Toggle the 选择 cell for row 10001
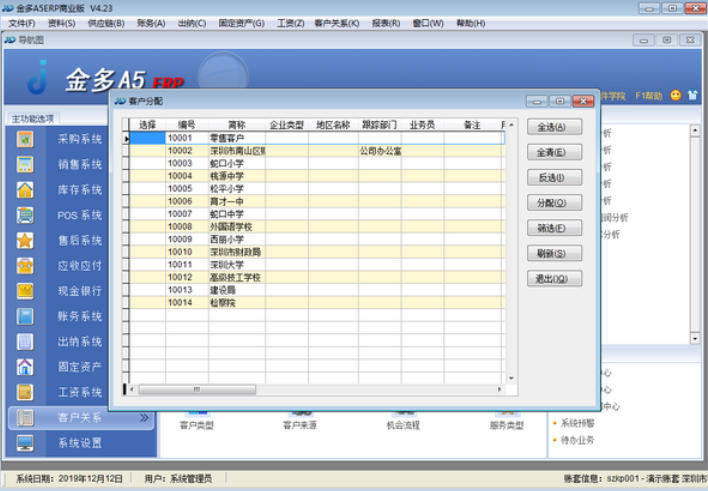This screenshot has width=708, height=491. click(x=147, y=138)
